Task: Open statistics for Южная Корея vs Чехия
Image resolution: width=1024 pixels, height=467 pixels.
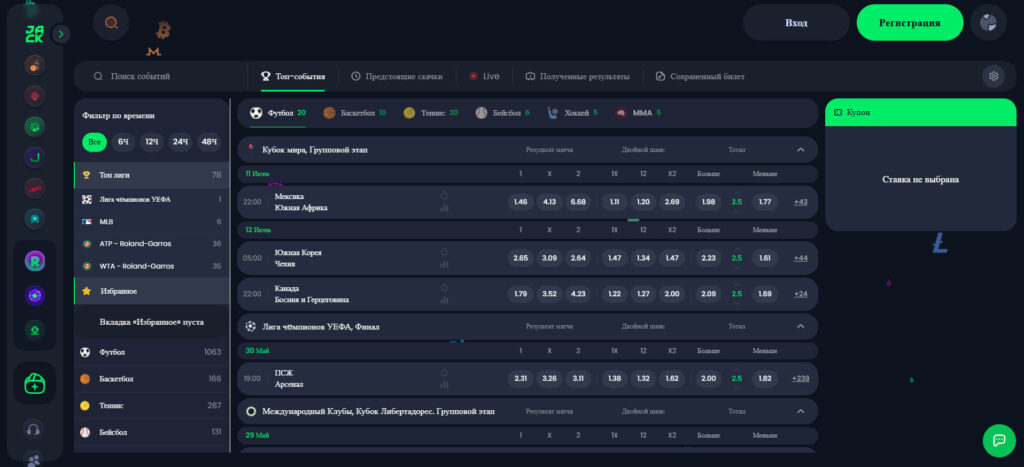Action: pyautogui.click(x=444, y=265)
